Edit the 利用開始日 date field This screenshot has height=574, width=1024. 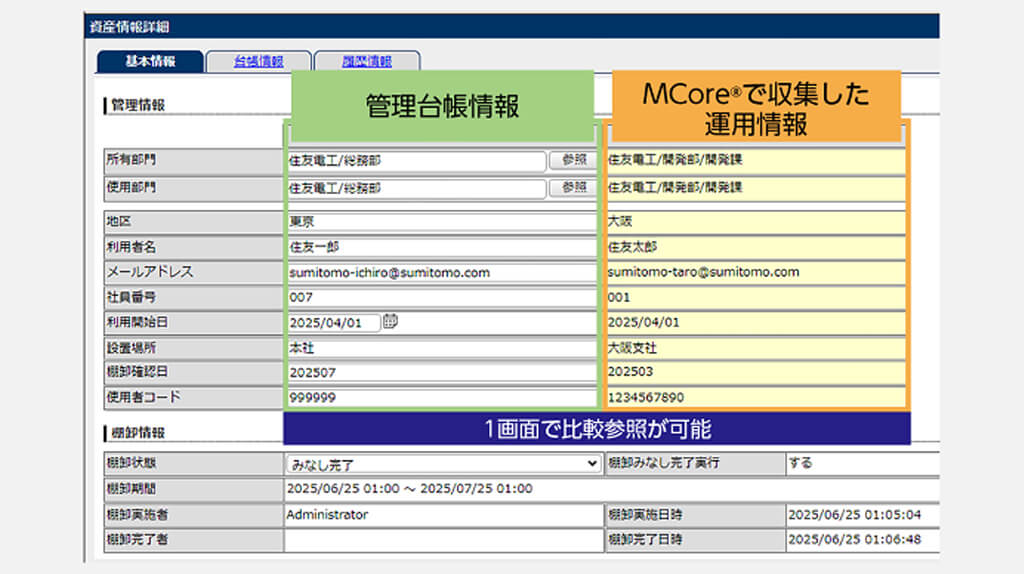[x=334, y=323]
